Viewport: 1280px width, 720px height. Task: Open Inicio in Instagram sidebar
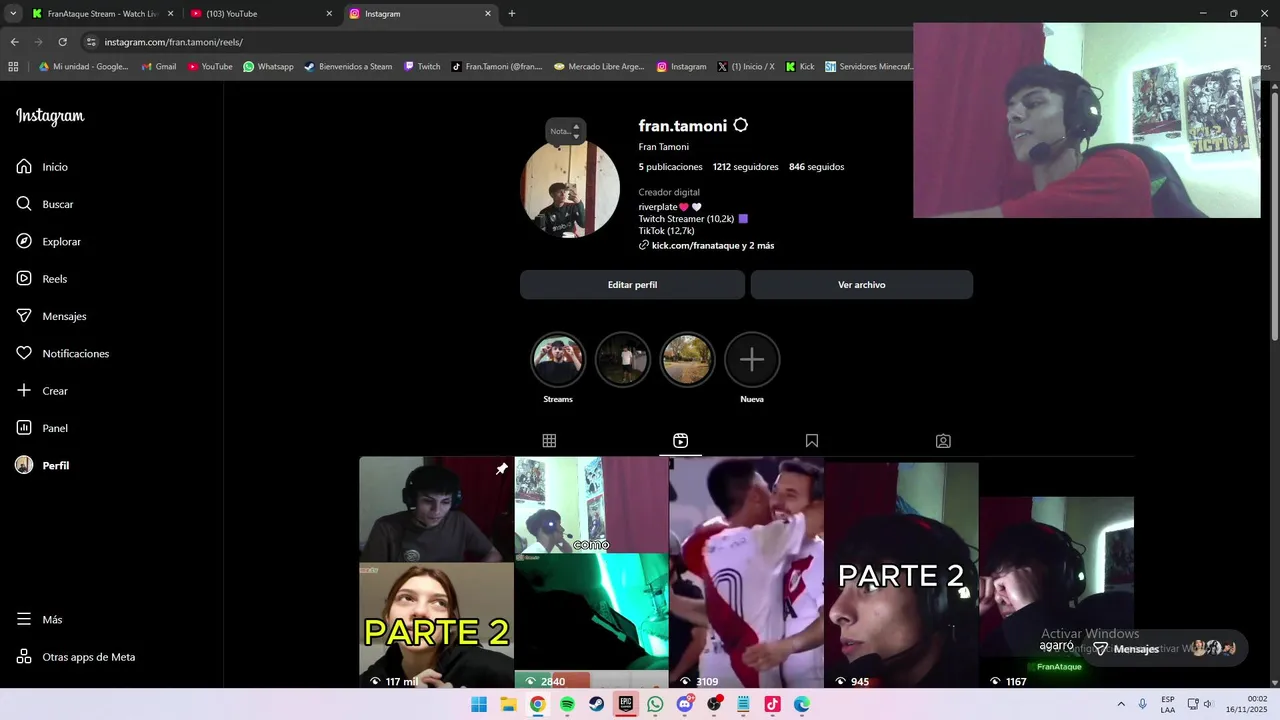click(42, 167)
